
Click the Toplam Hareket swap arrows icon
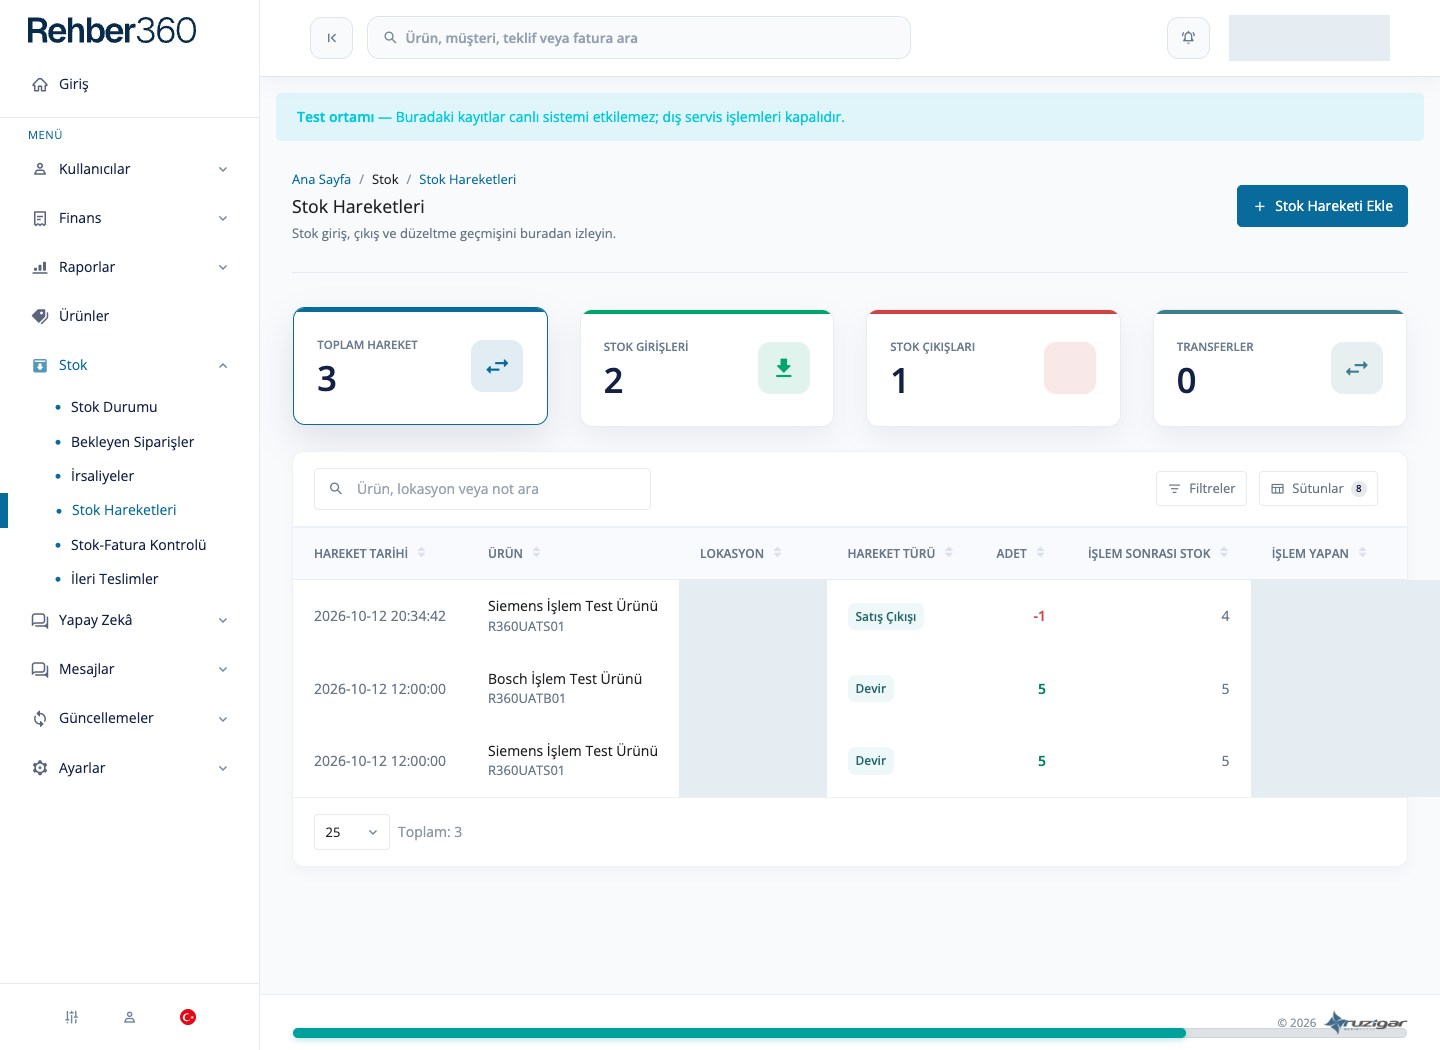(x=497, y=366)
